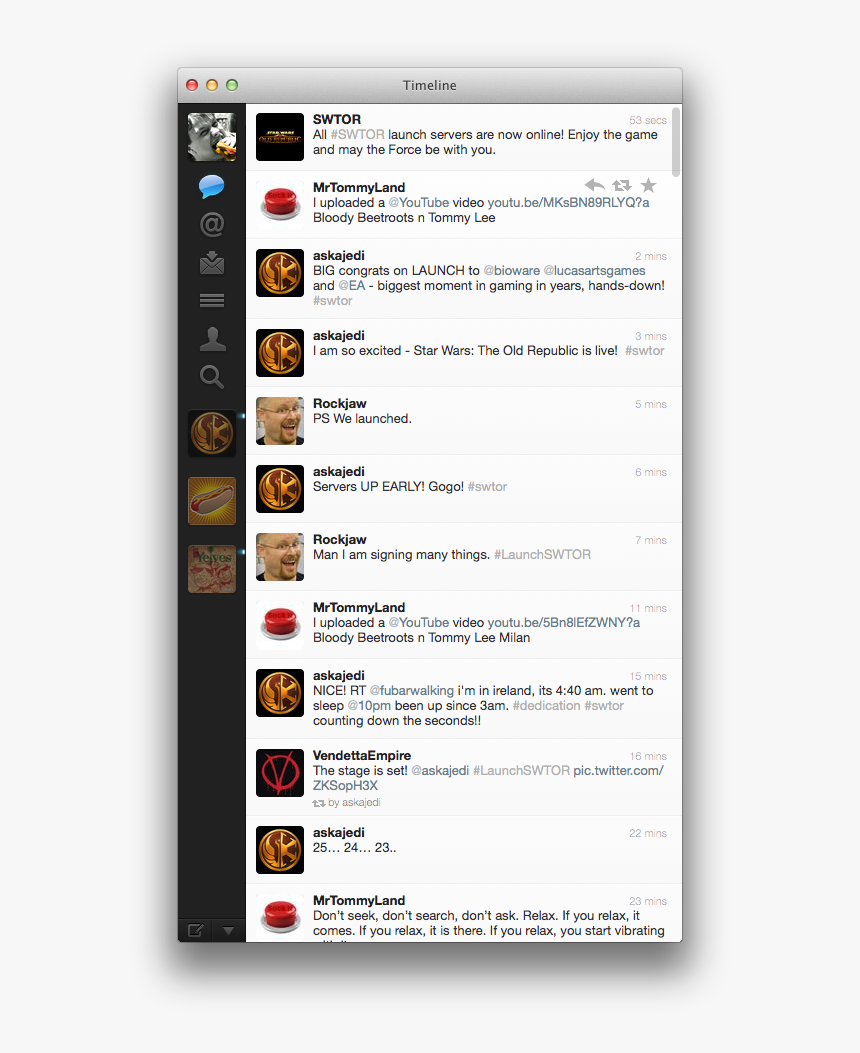Switch to the askajedi account avatar
860x1053 pixels.
point(212,433)
